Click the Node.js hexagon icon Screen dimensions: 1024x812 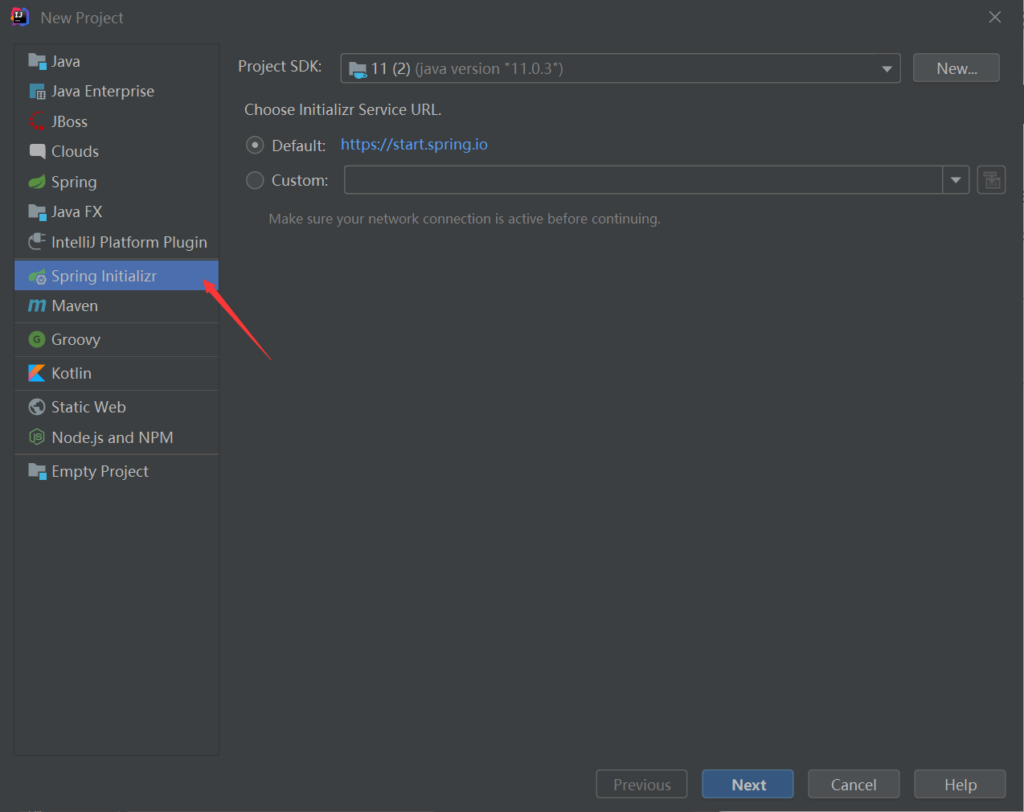pyautogui.click(x=37, y=437)
